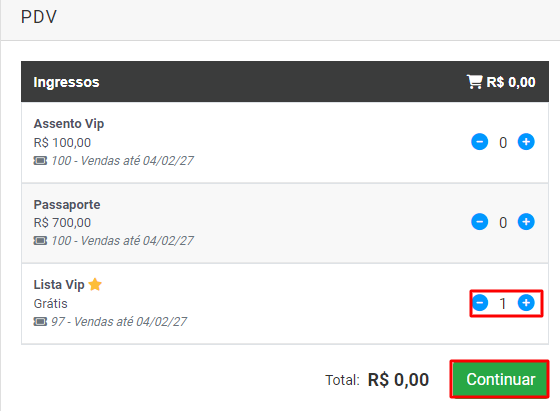Add another Lista Vip ticket

click(526, 303)
